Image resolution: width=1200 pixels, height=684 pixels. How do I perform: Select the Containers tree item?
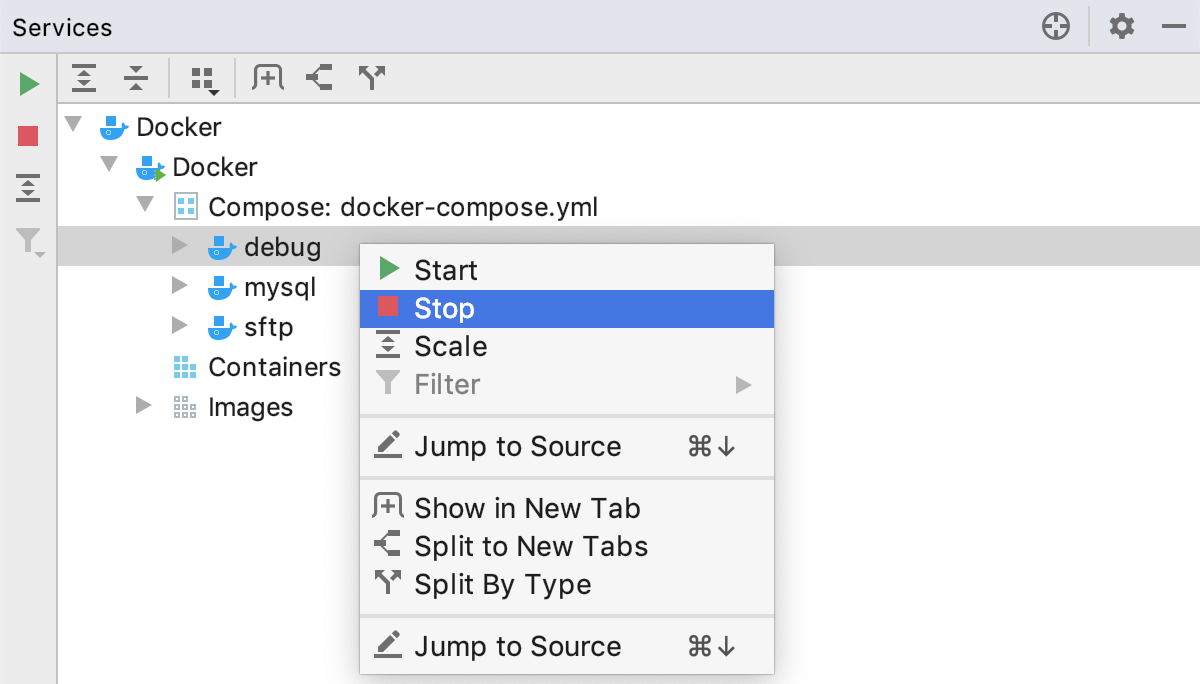pos(275,367)
